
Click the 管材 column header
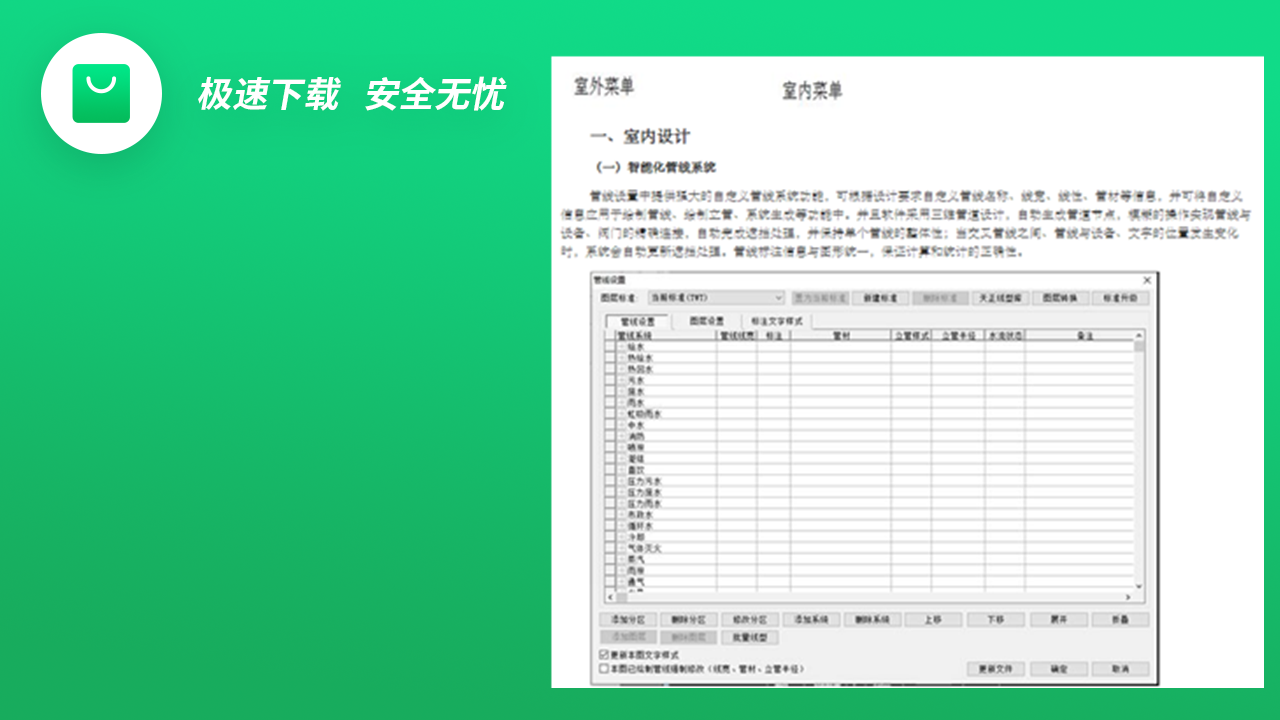pyautogui.click(x=840, y=336)
